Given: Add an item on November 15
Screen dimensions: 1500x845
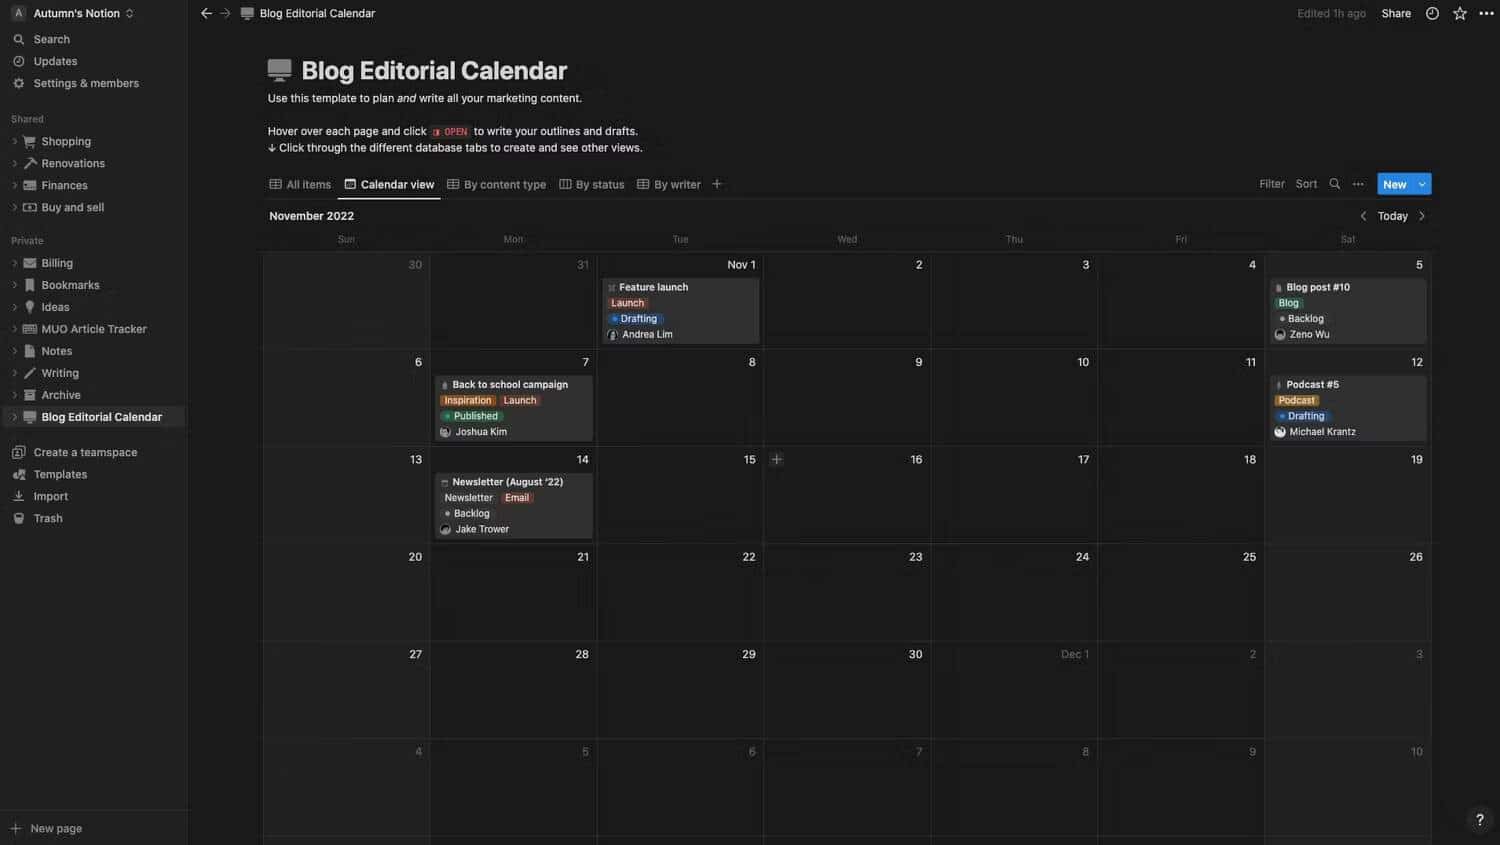Looking at the screenshot, I should tap(777, 460).
